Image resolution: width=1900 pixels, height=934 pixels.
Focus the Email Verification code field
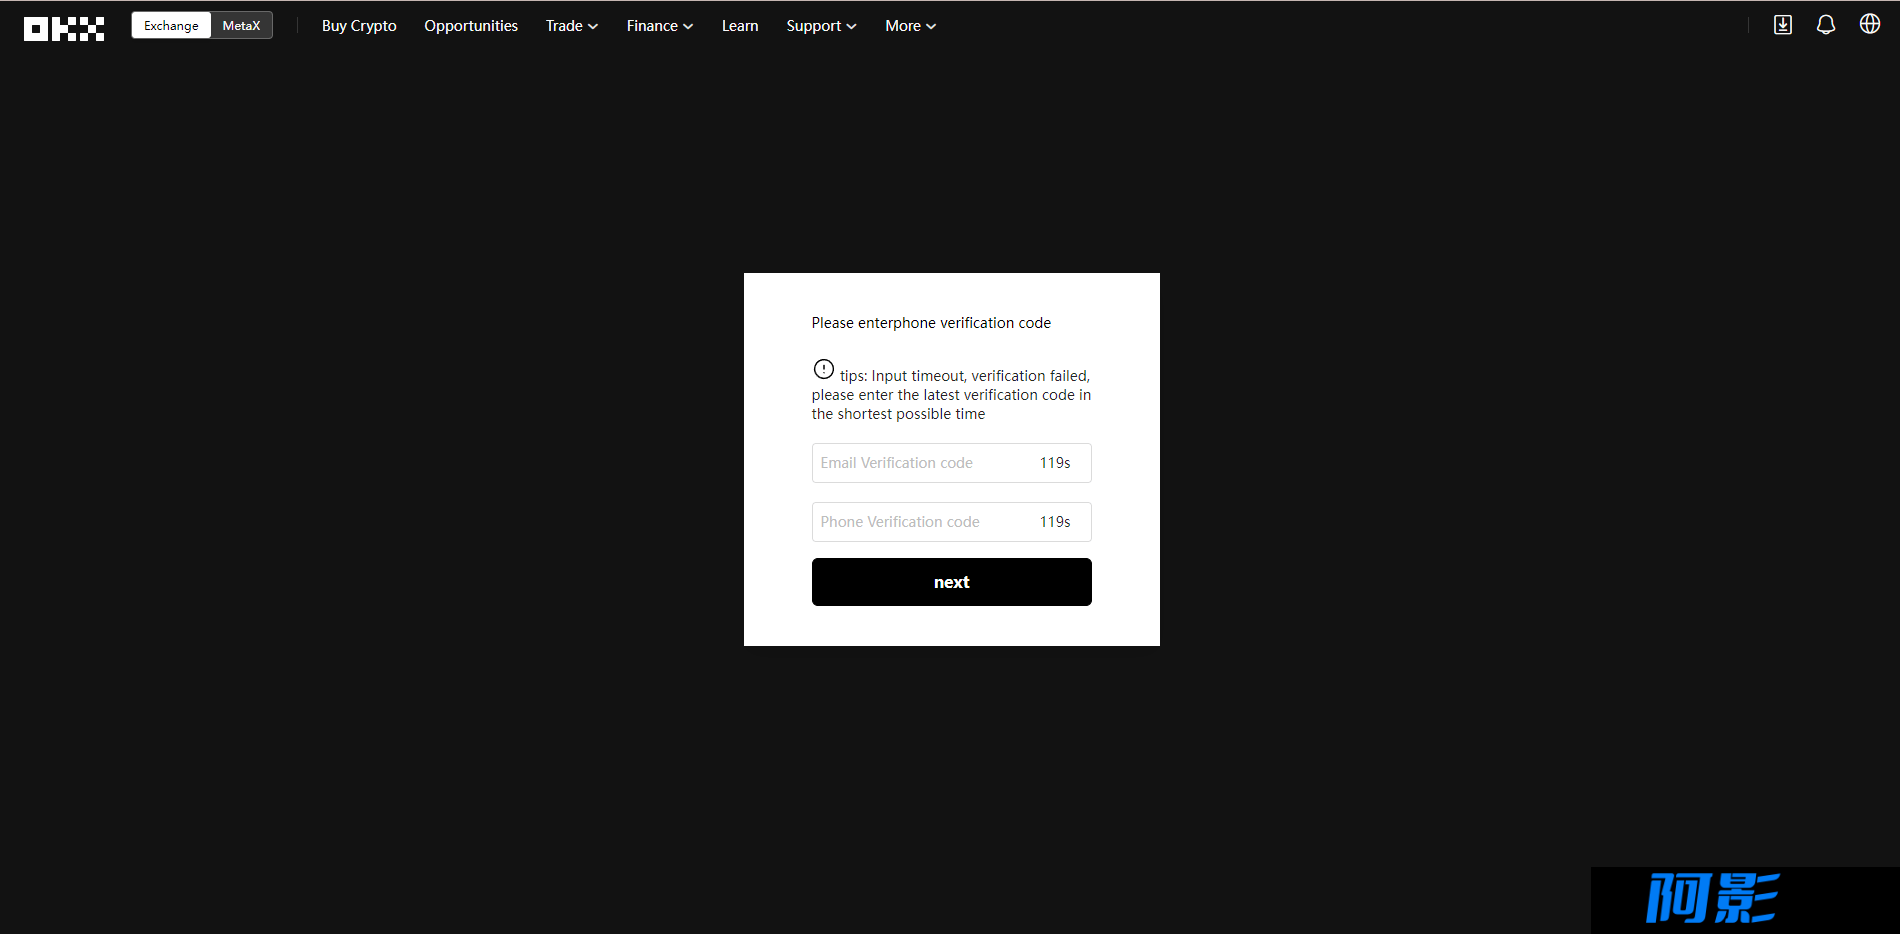[x=952, y=463]
